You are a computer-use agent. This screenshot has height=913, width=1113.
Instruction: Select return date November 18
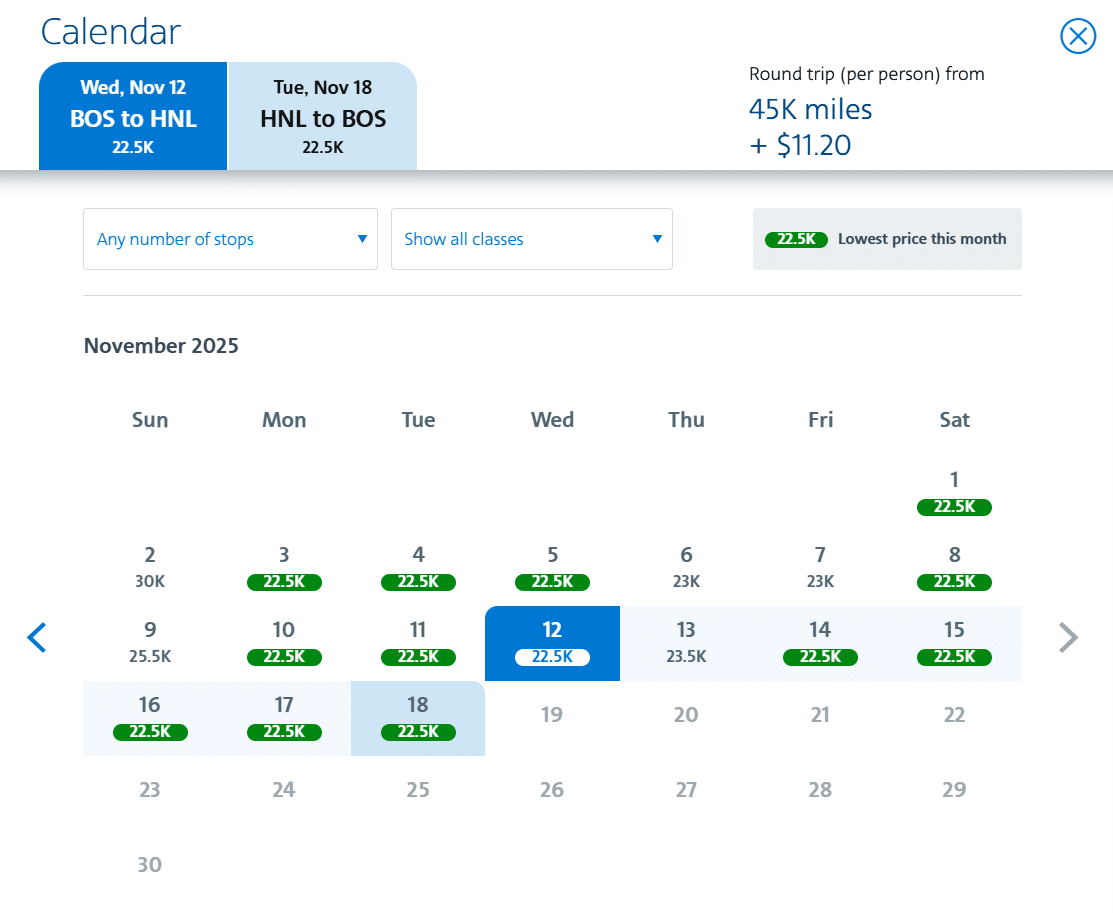[418, 718]
